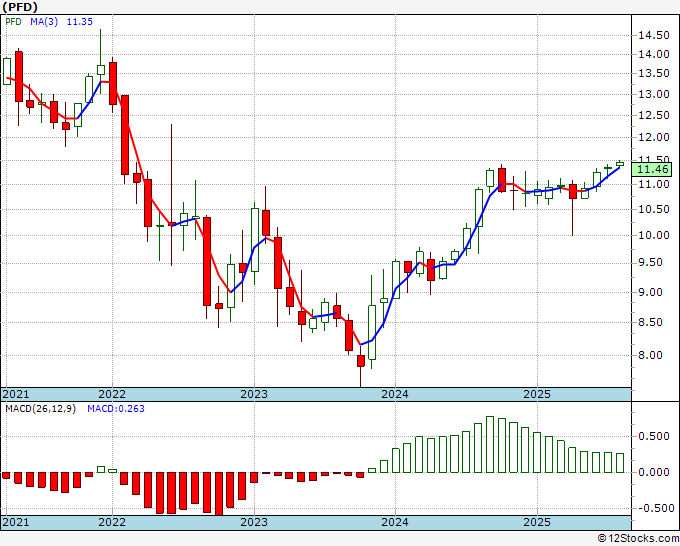The image size is (680, 546).
Task: Click the 14.00 price axis label
Action: pyautogui.click(x=654, y=55)
